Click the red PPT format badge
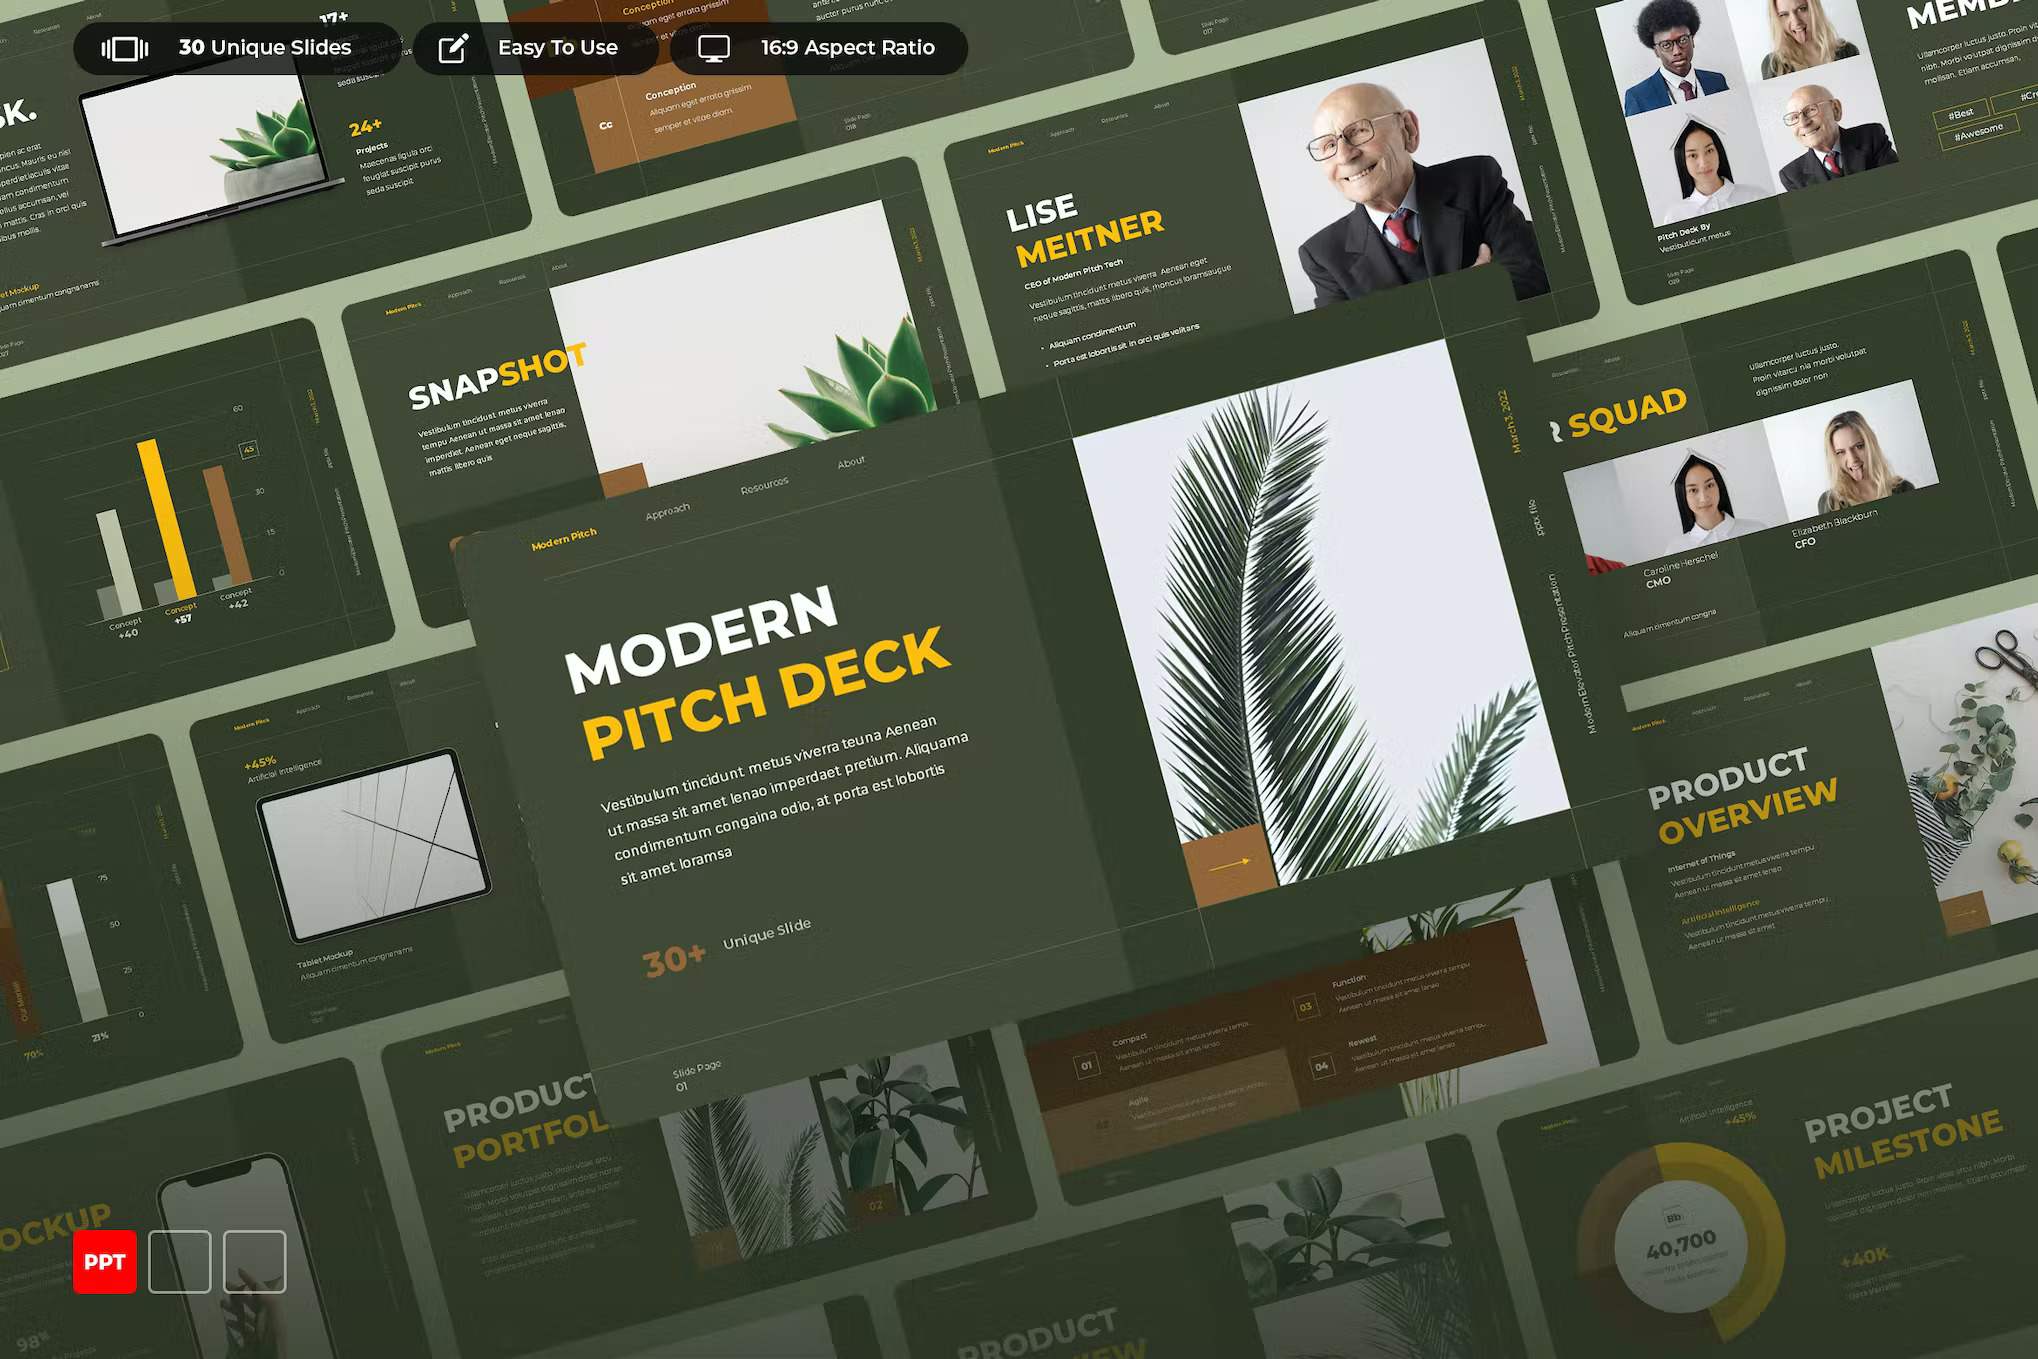This screenshot has width=2038, height=1359. tap(105, 1262)
